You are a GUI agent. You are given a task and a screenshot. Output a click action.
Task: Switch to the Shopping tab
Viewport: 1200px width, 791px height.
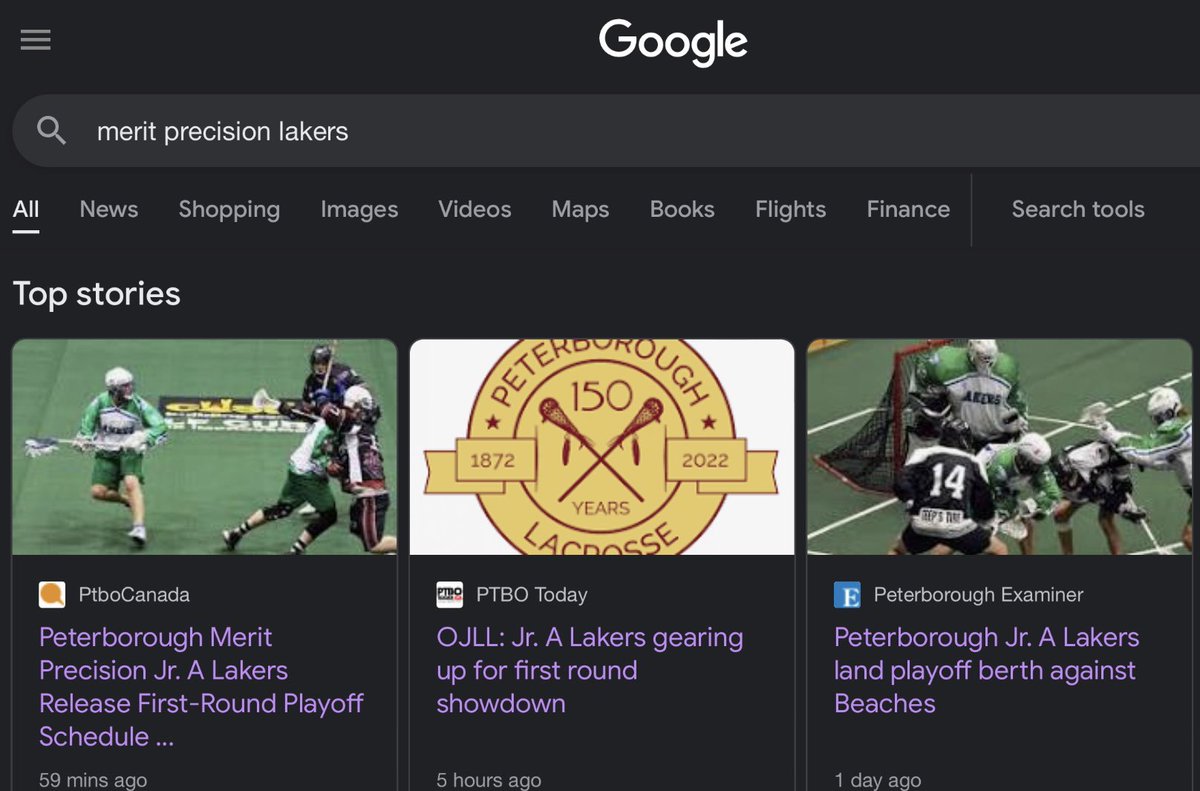(229, 209)
